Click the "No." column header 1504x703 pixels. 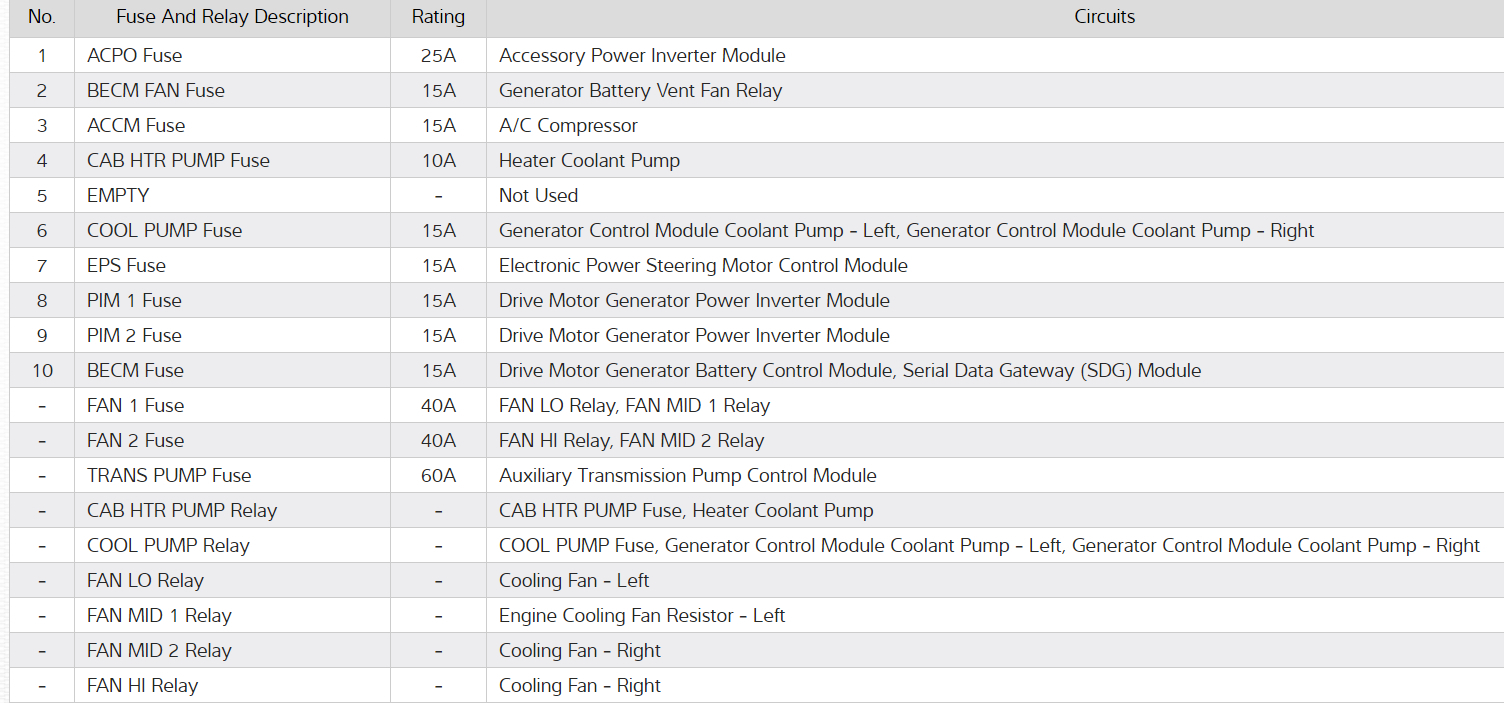point(42,17)
